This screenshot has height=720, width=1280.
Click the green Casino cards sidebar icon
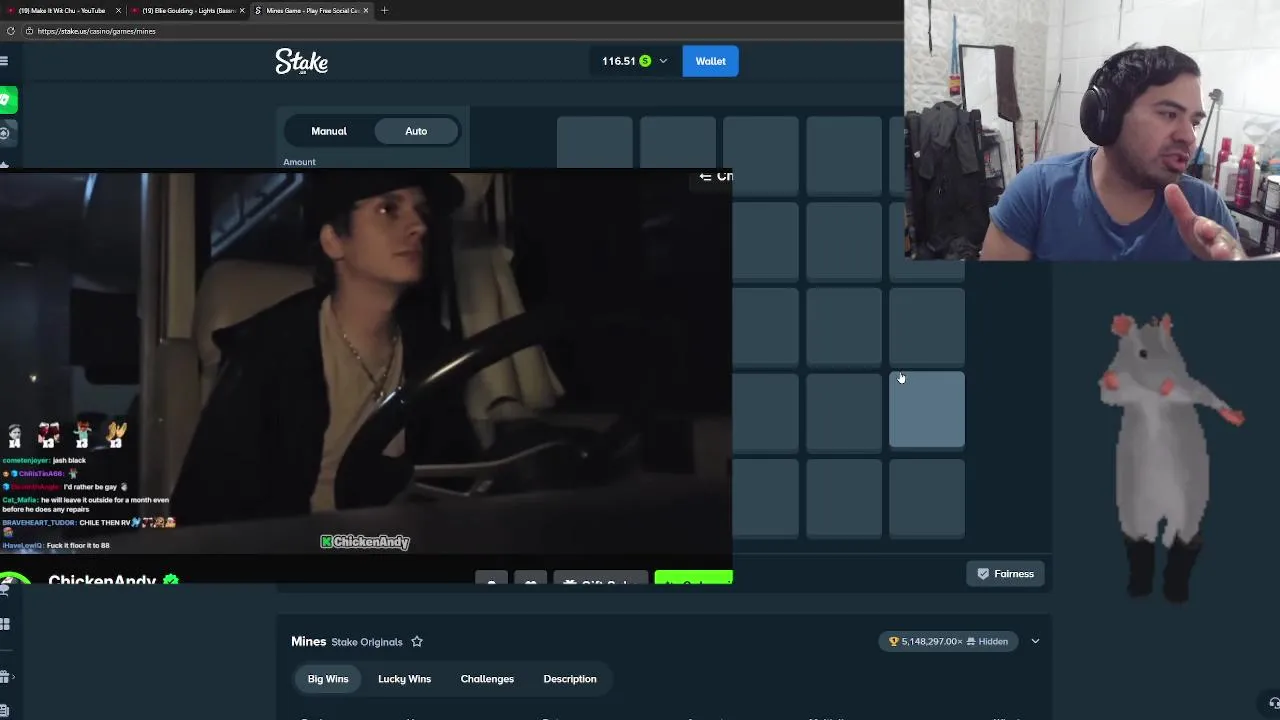point(6,100)
